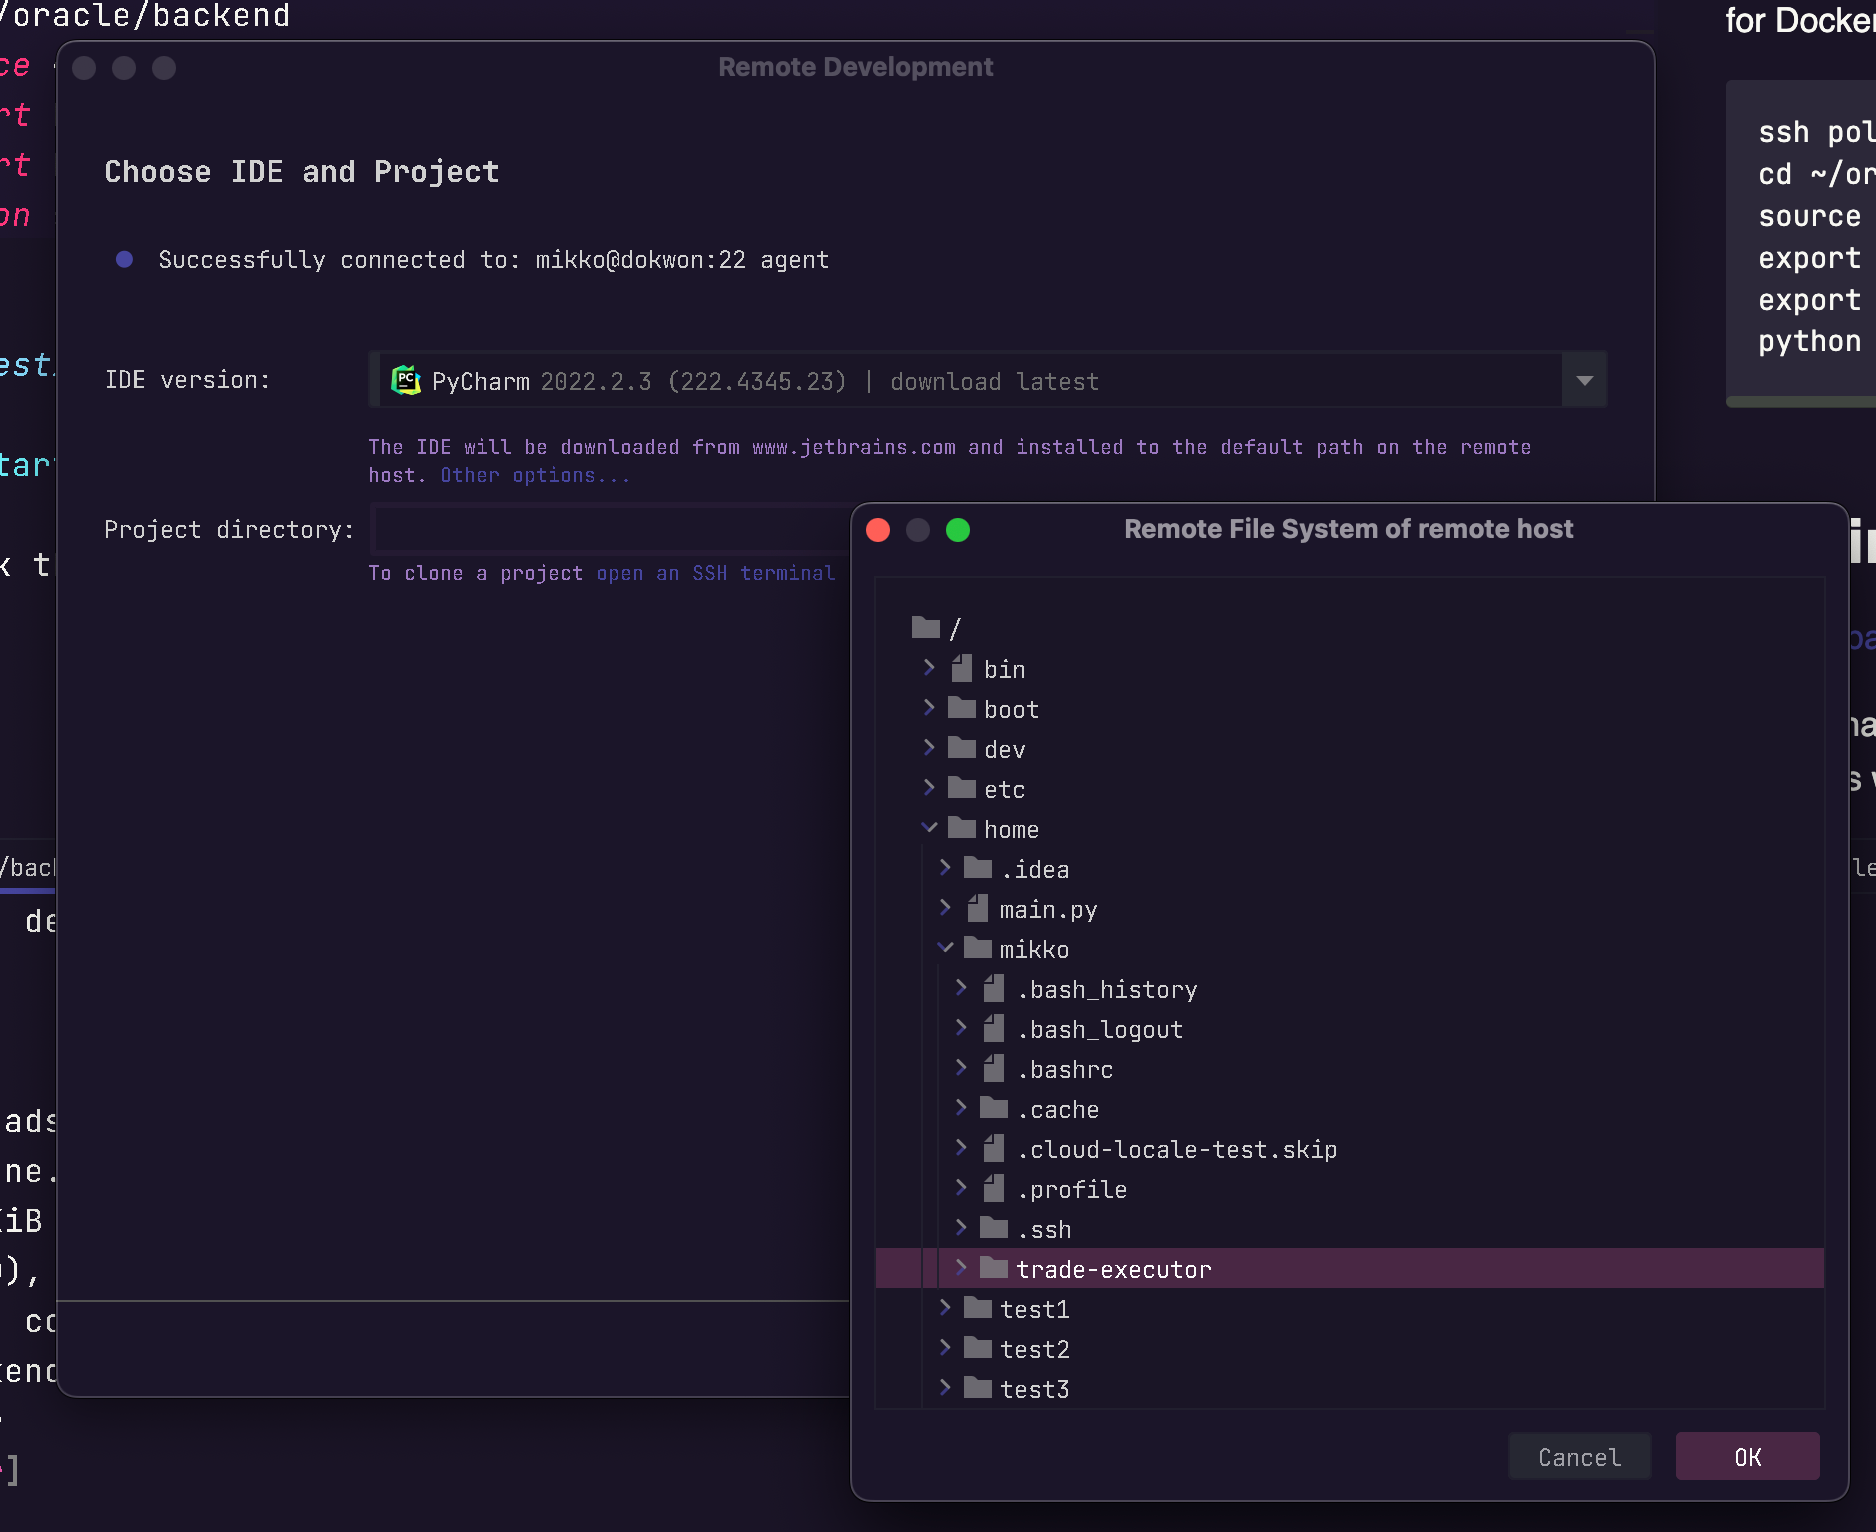Click the .cache folder icon

click(x=994, y=1108)
